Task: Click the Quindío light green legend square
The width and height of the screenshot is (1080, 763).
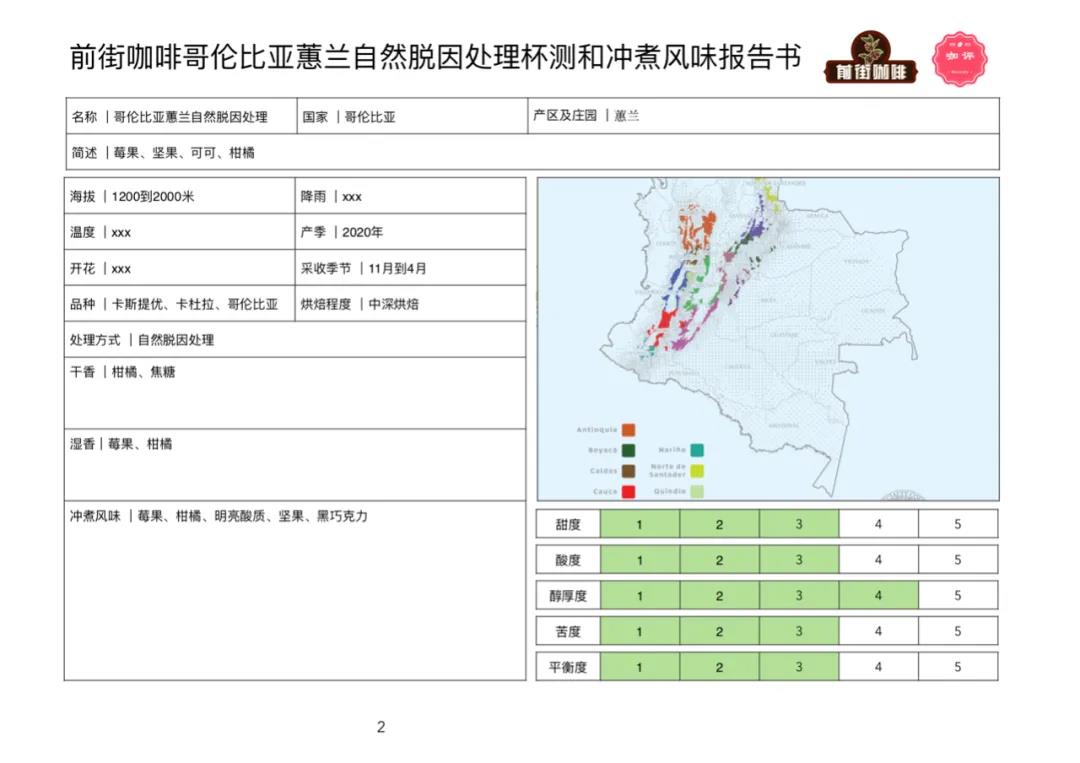Action: pyautogui.click(x=697, y=491)
